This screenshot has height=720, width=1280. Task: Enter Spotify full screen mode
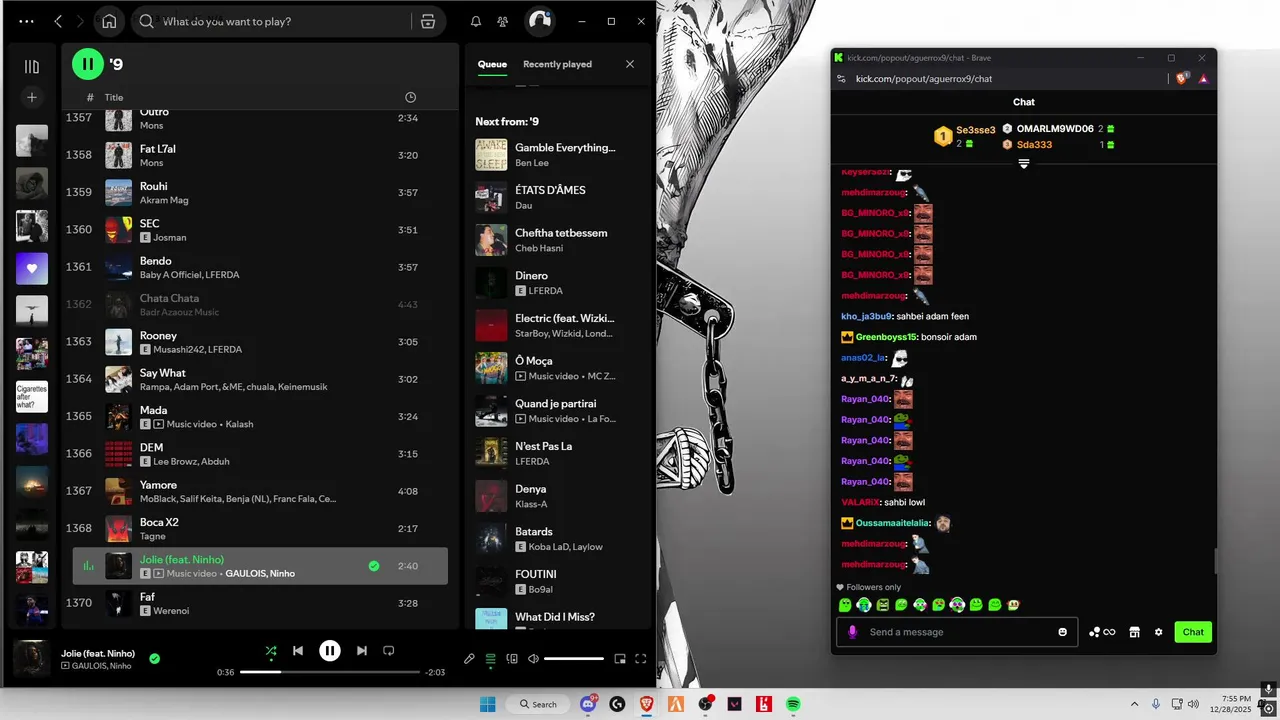coord(641,659)
